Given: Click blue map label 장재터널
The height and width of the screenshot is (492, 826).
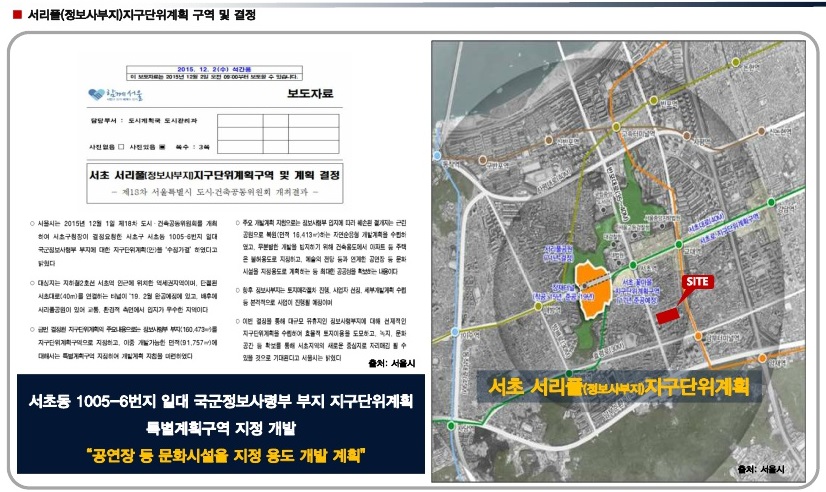Looking at the screenshot, I should point(565,288).
